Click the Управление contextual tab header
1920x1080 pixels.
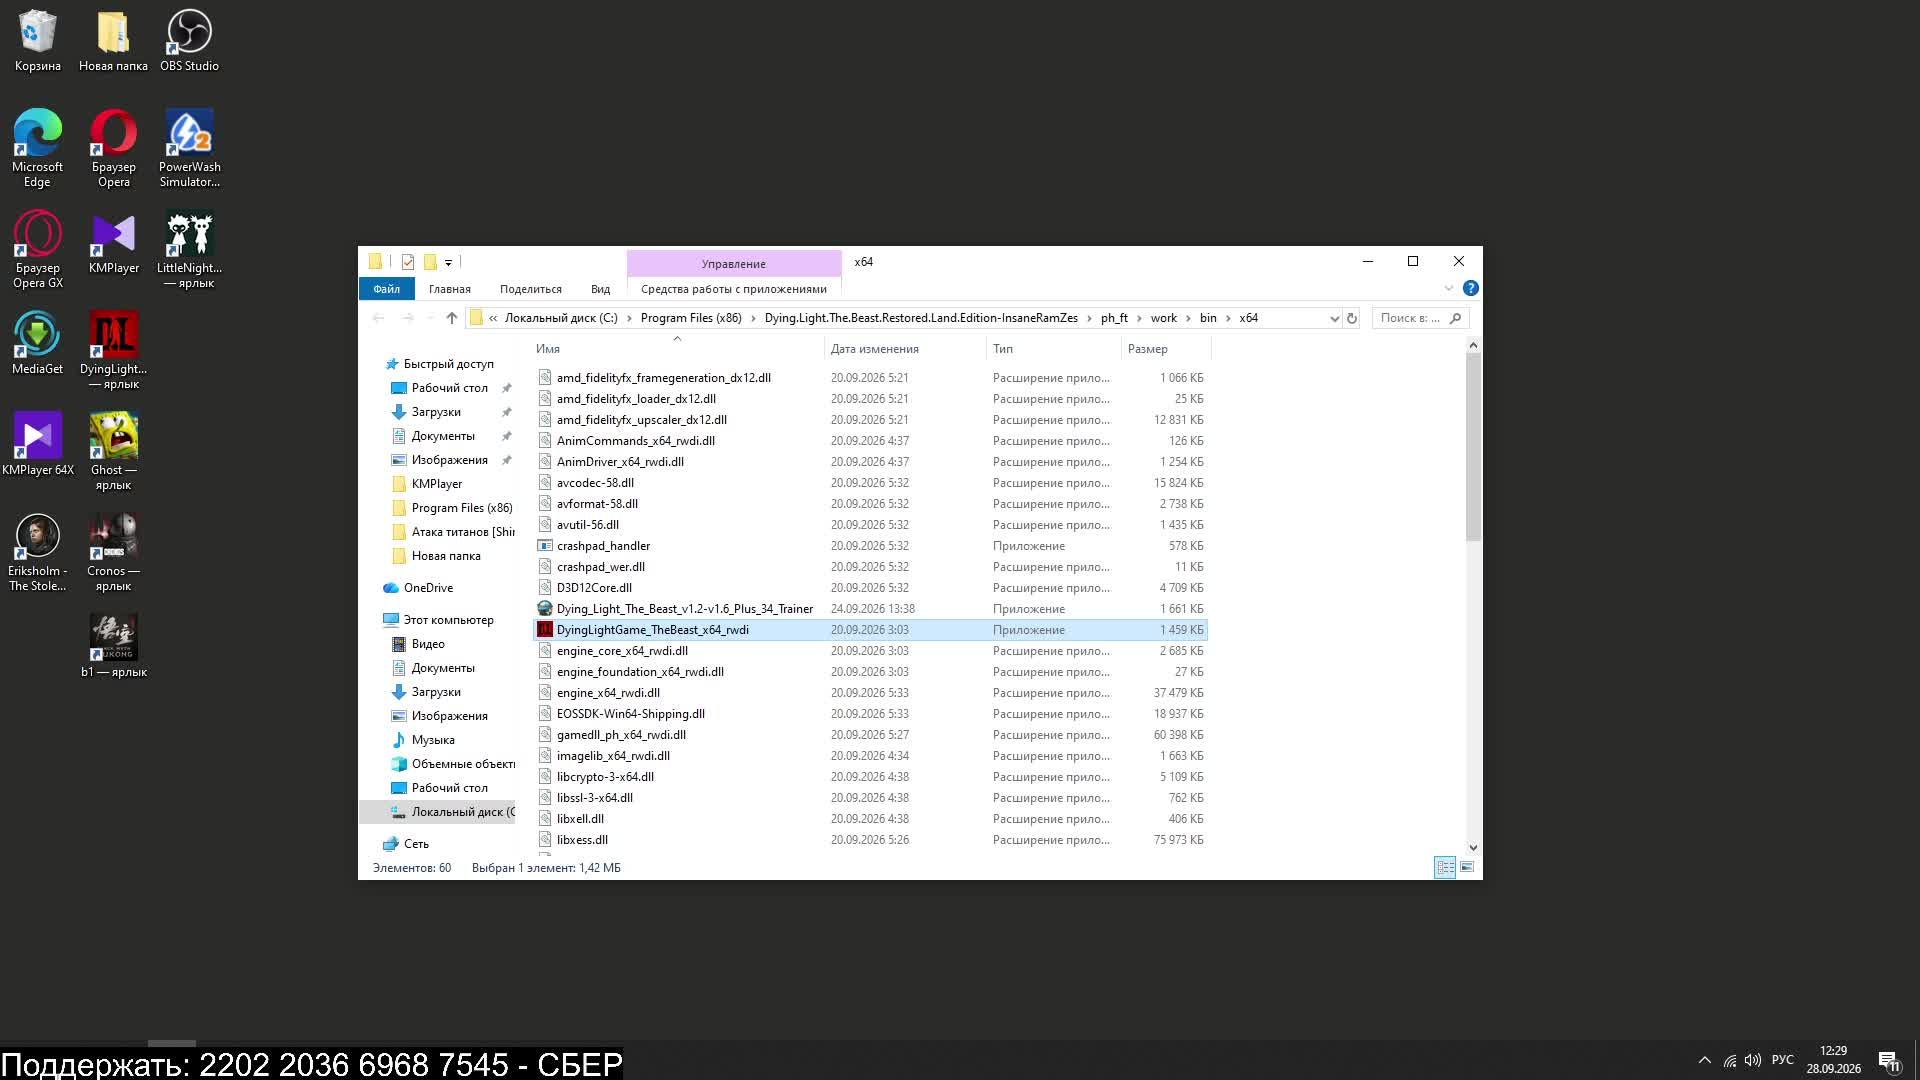pos(734,264)
